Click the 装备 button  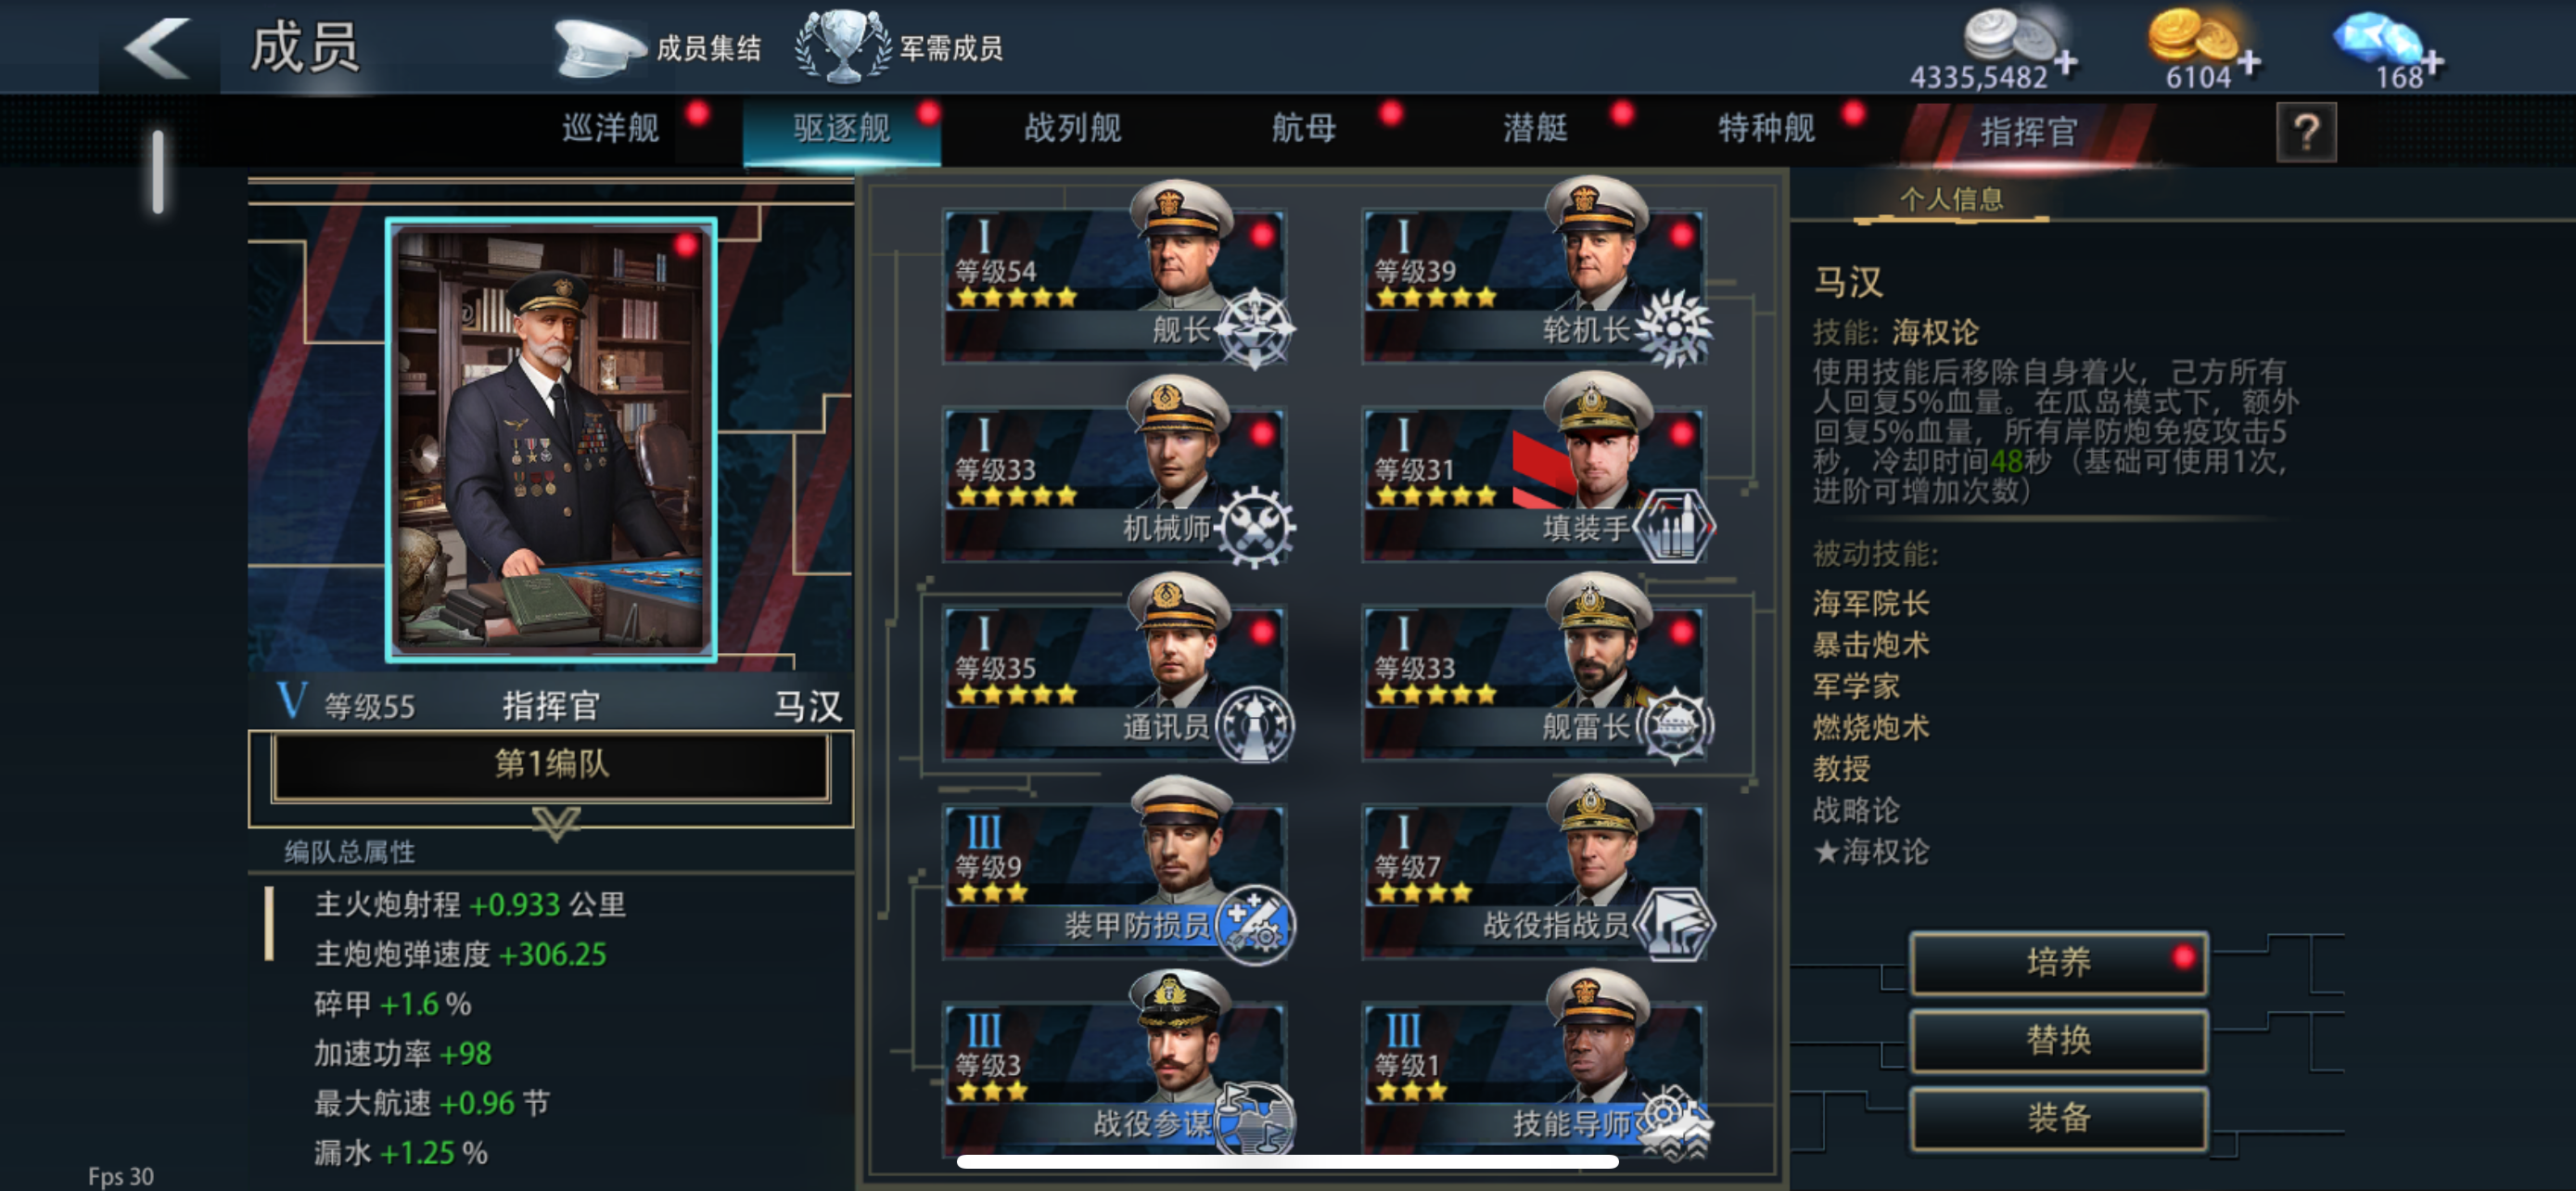tap(2058, 1118)
